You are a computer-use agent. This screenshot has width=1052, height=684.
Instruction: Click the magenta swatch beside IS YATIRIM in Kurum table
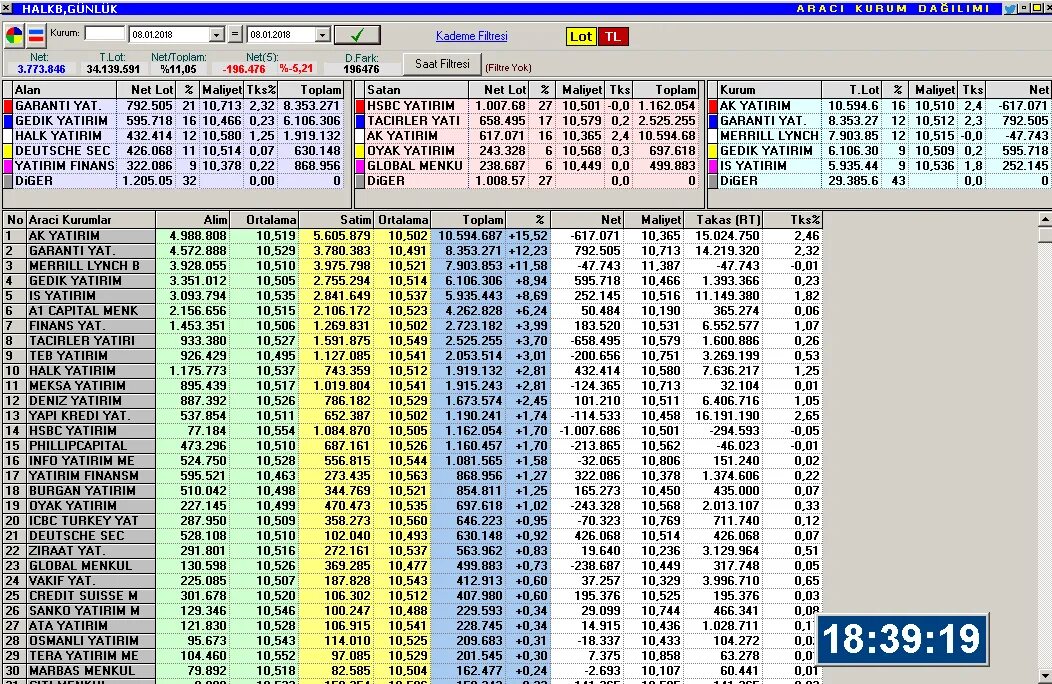click(x=713, y=166)
